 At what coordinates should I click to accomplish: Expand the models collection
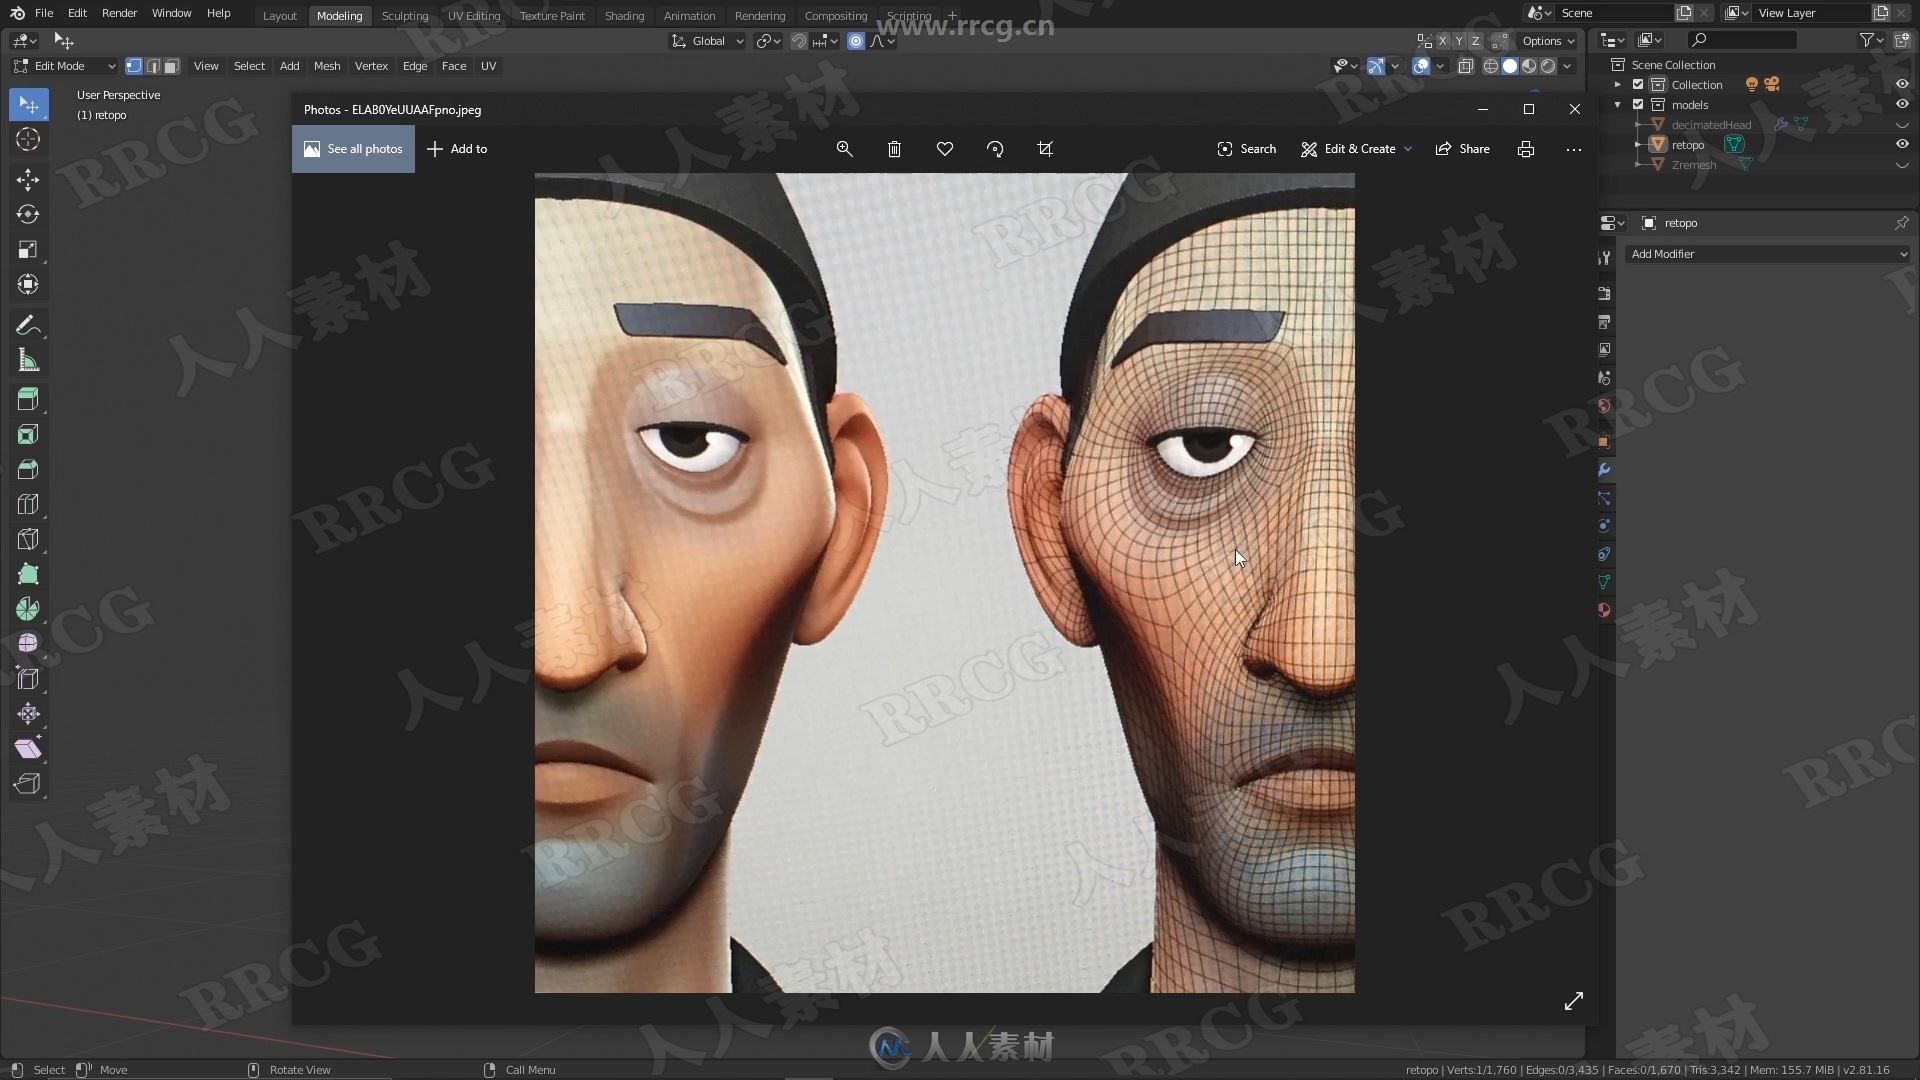(1619, 104)
